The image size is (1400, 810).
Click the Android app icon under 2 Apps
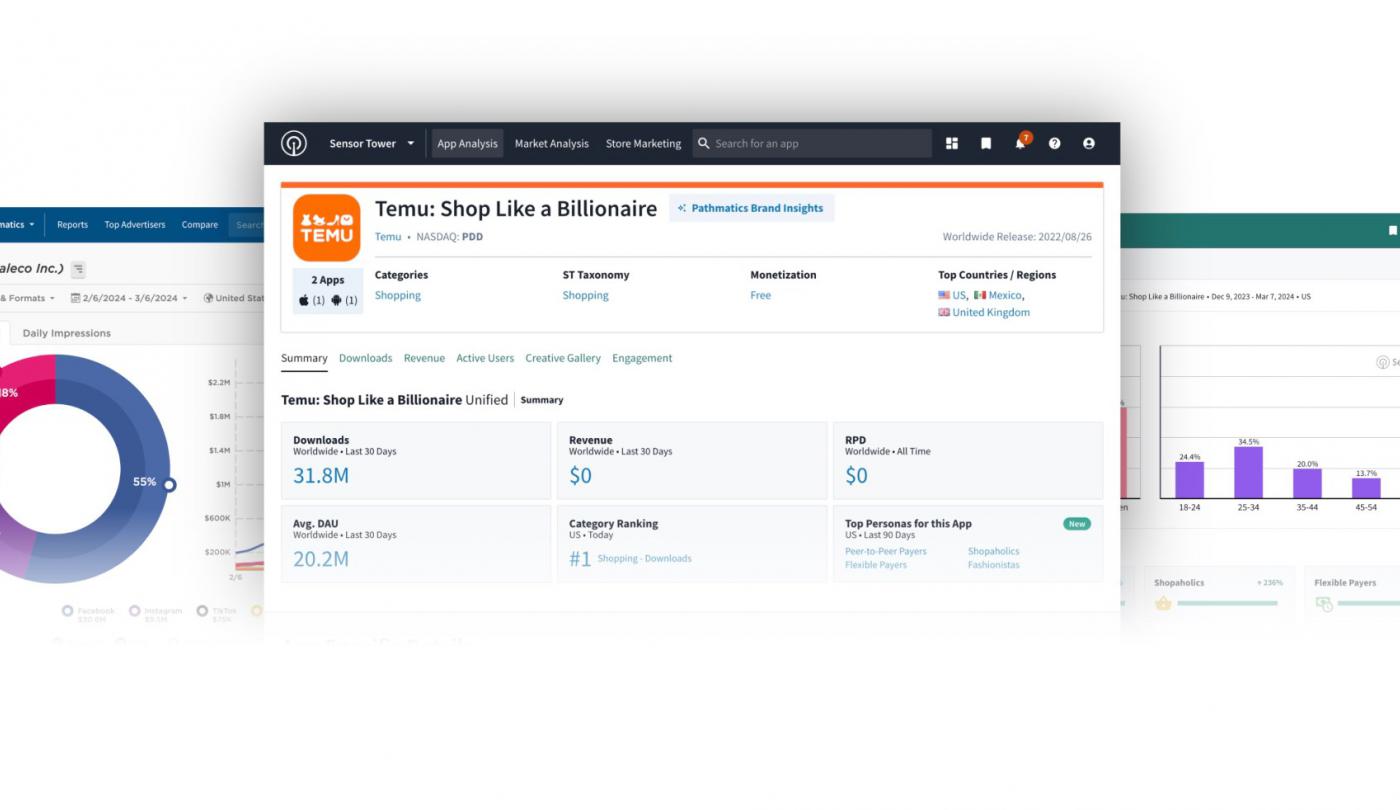[336, 300]
